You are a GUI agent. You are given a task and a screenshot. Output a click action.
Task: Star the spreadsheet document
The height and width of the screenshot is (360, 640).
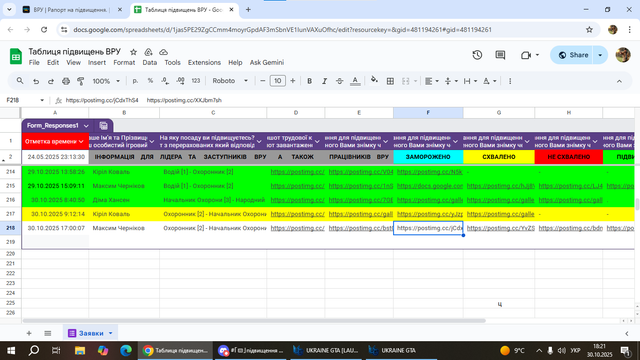133,52
